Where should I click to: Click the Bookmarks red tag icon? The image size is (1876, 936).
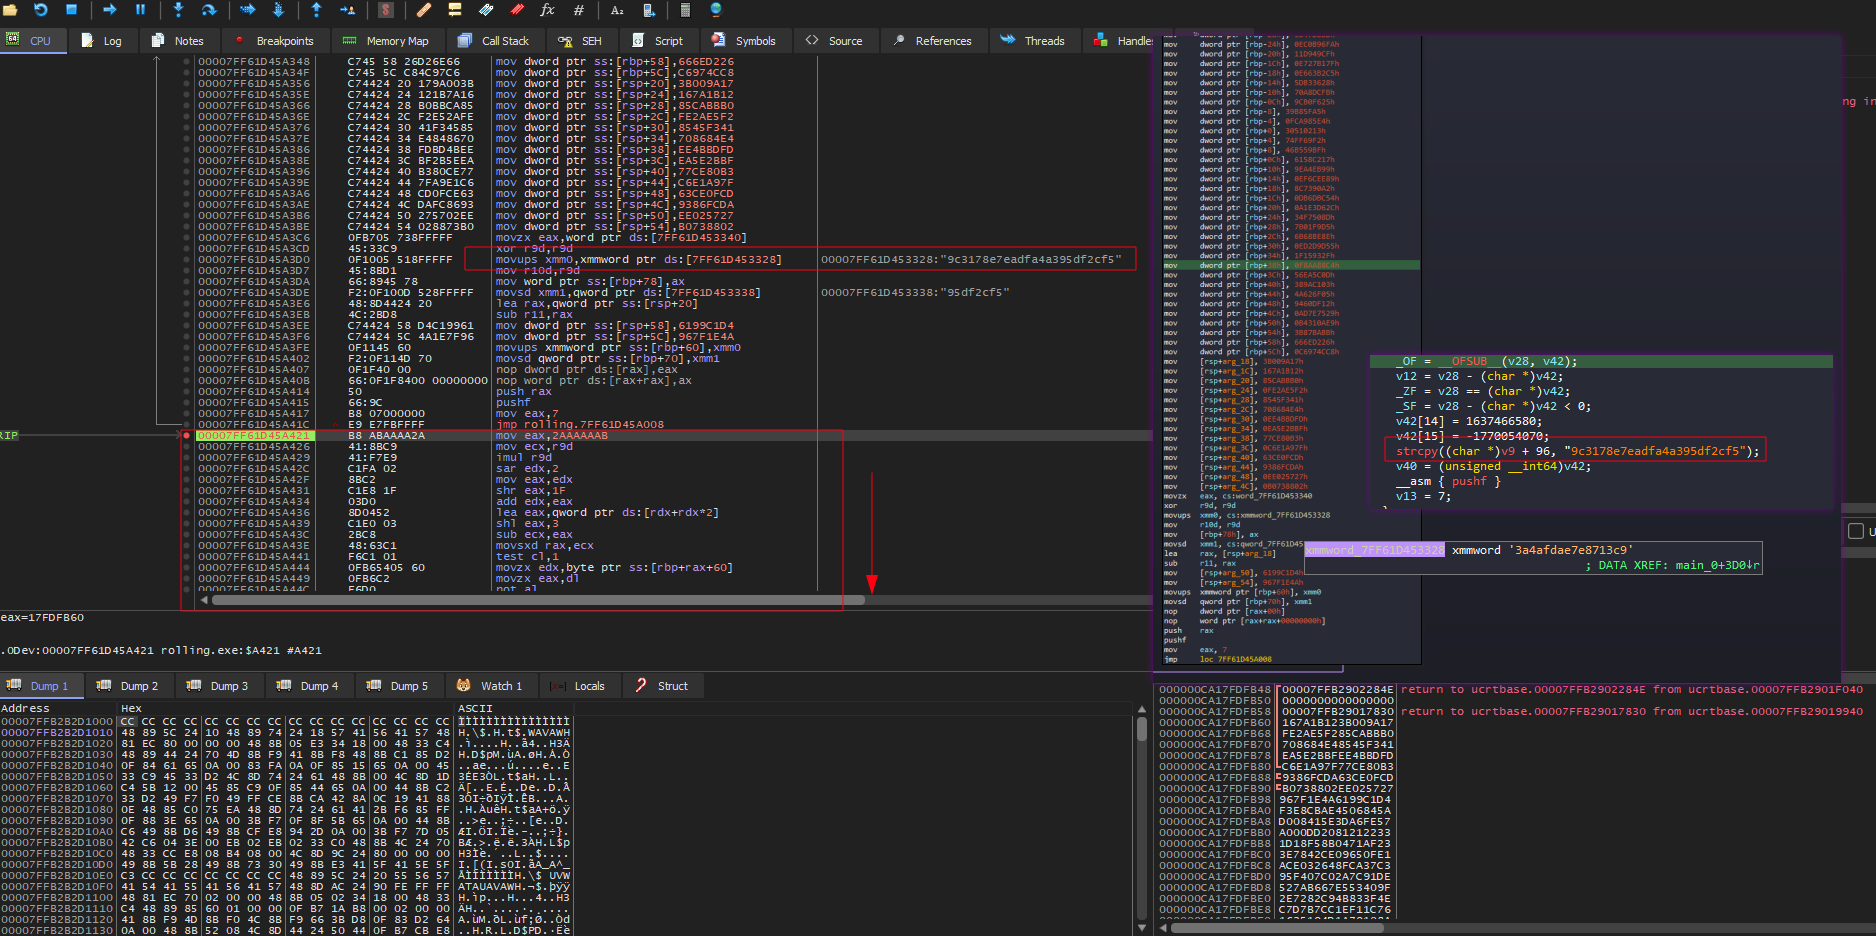click(x=517, y=10)
